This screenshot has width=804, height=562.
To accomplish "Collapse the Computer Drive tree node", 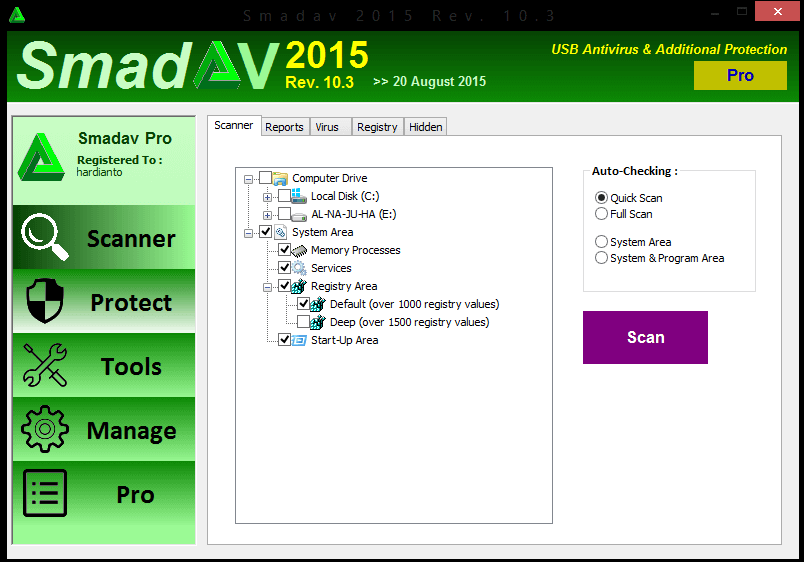I will (248, 179).
